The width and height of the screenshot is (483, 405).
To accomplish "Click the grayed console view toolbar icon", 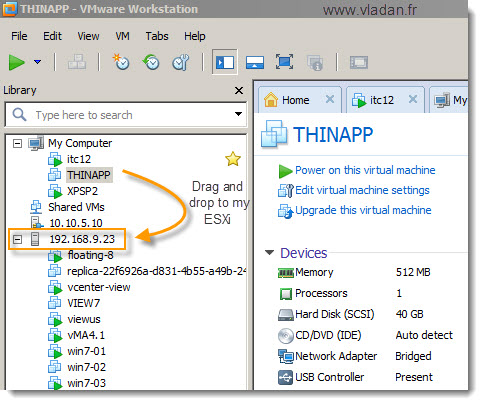I will [x=359, y=62].
